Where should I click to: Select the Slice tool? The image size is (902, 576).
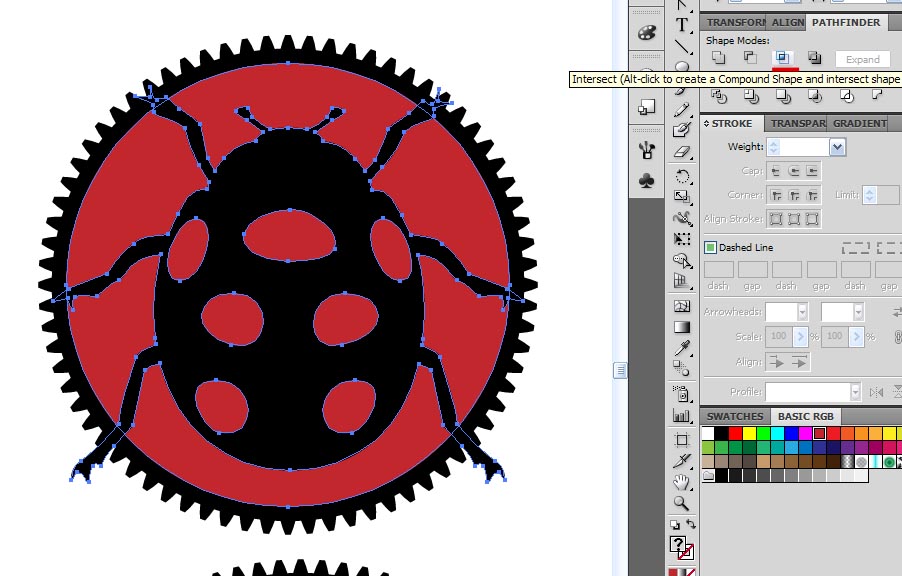pos(682,461)
